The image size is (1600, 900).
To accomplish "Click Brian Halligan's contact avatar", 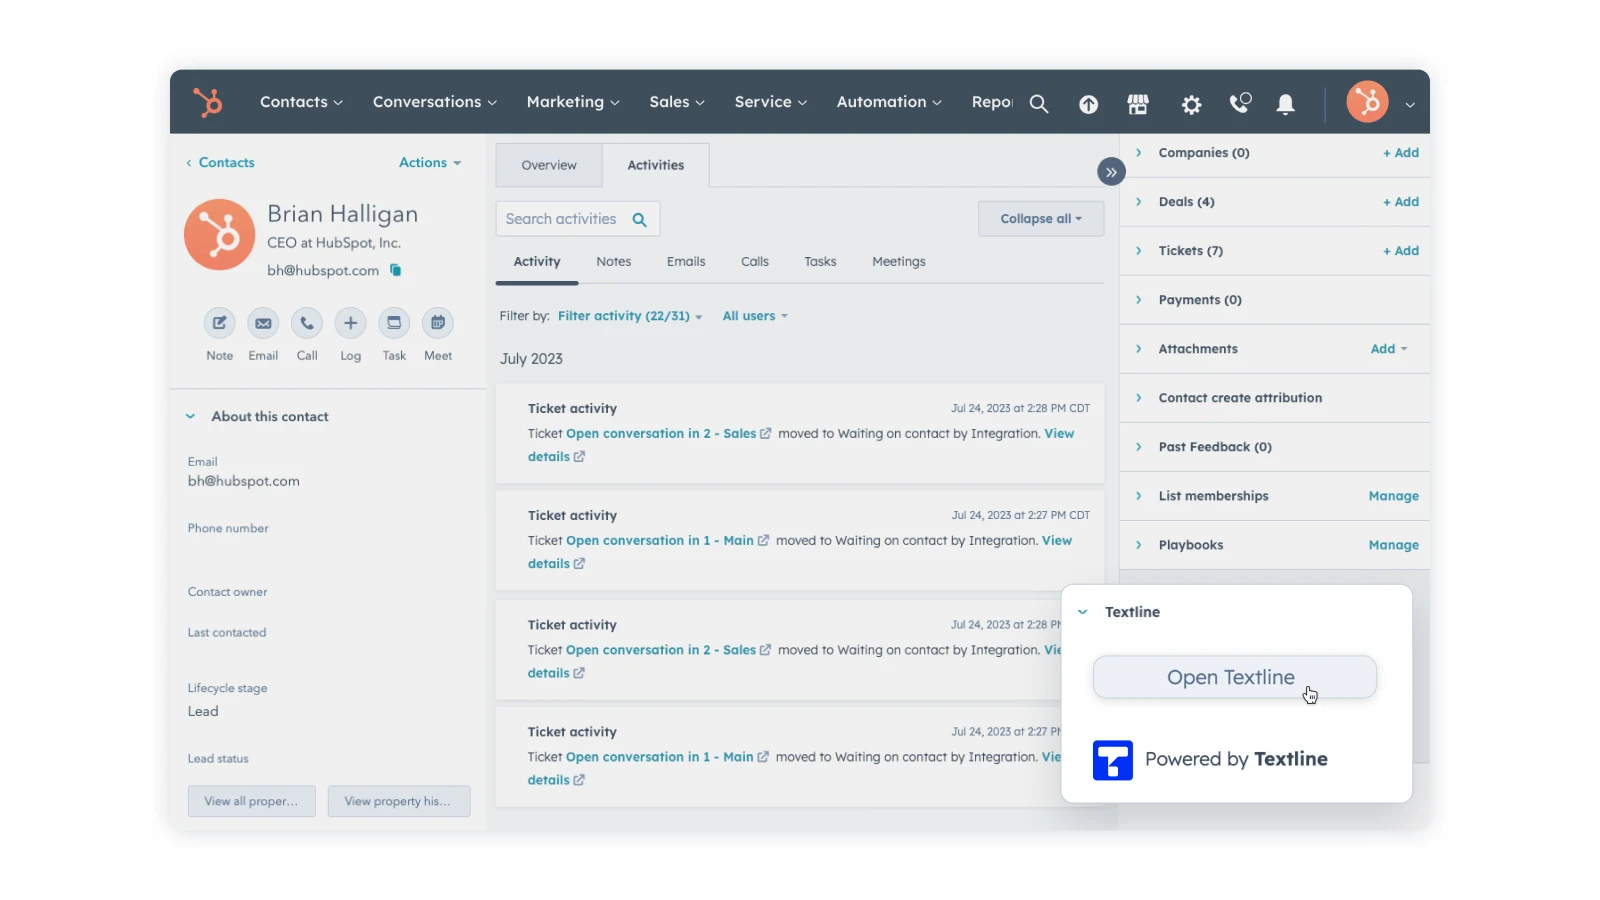I will [x=220, y=235].
